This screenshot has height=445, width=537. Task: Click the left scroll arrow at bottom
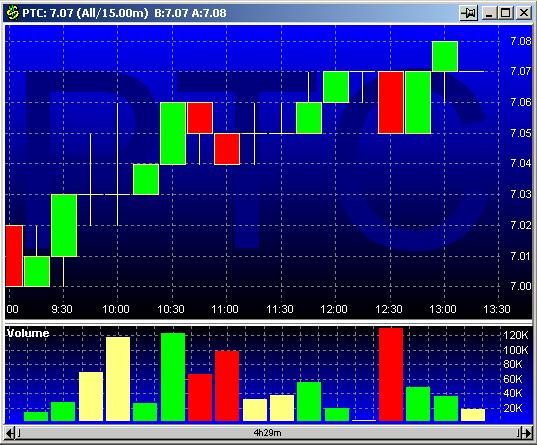coord(11,433)
